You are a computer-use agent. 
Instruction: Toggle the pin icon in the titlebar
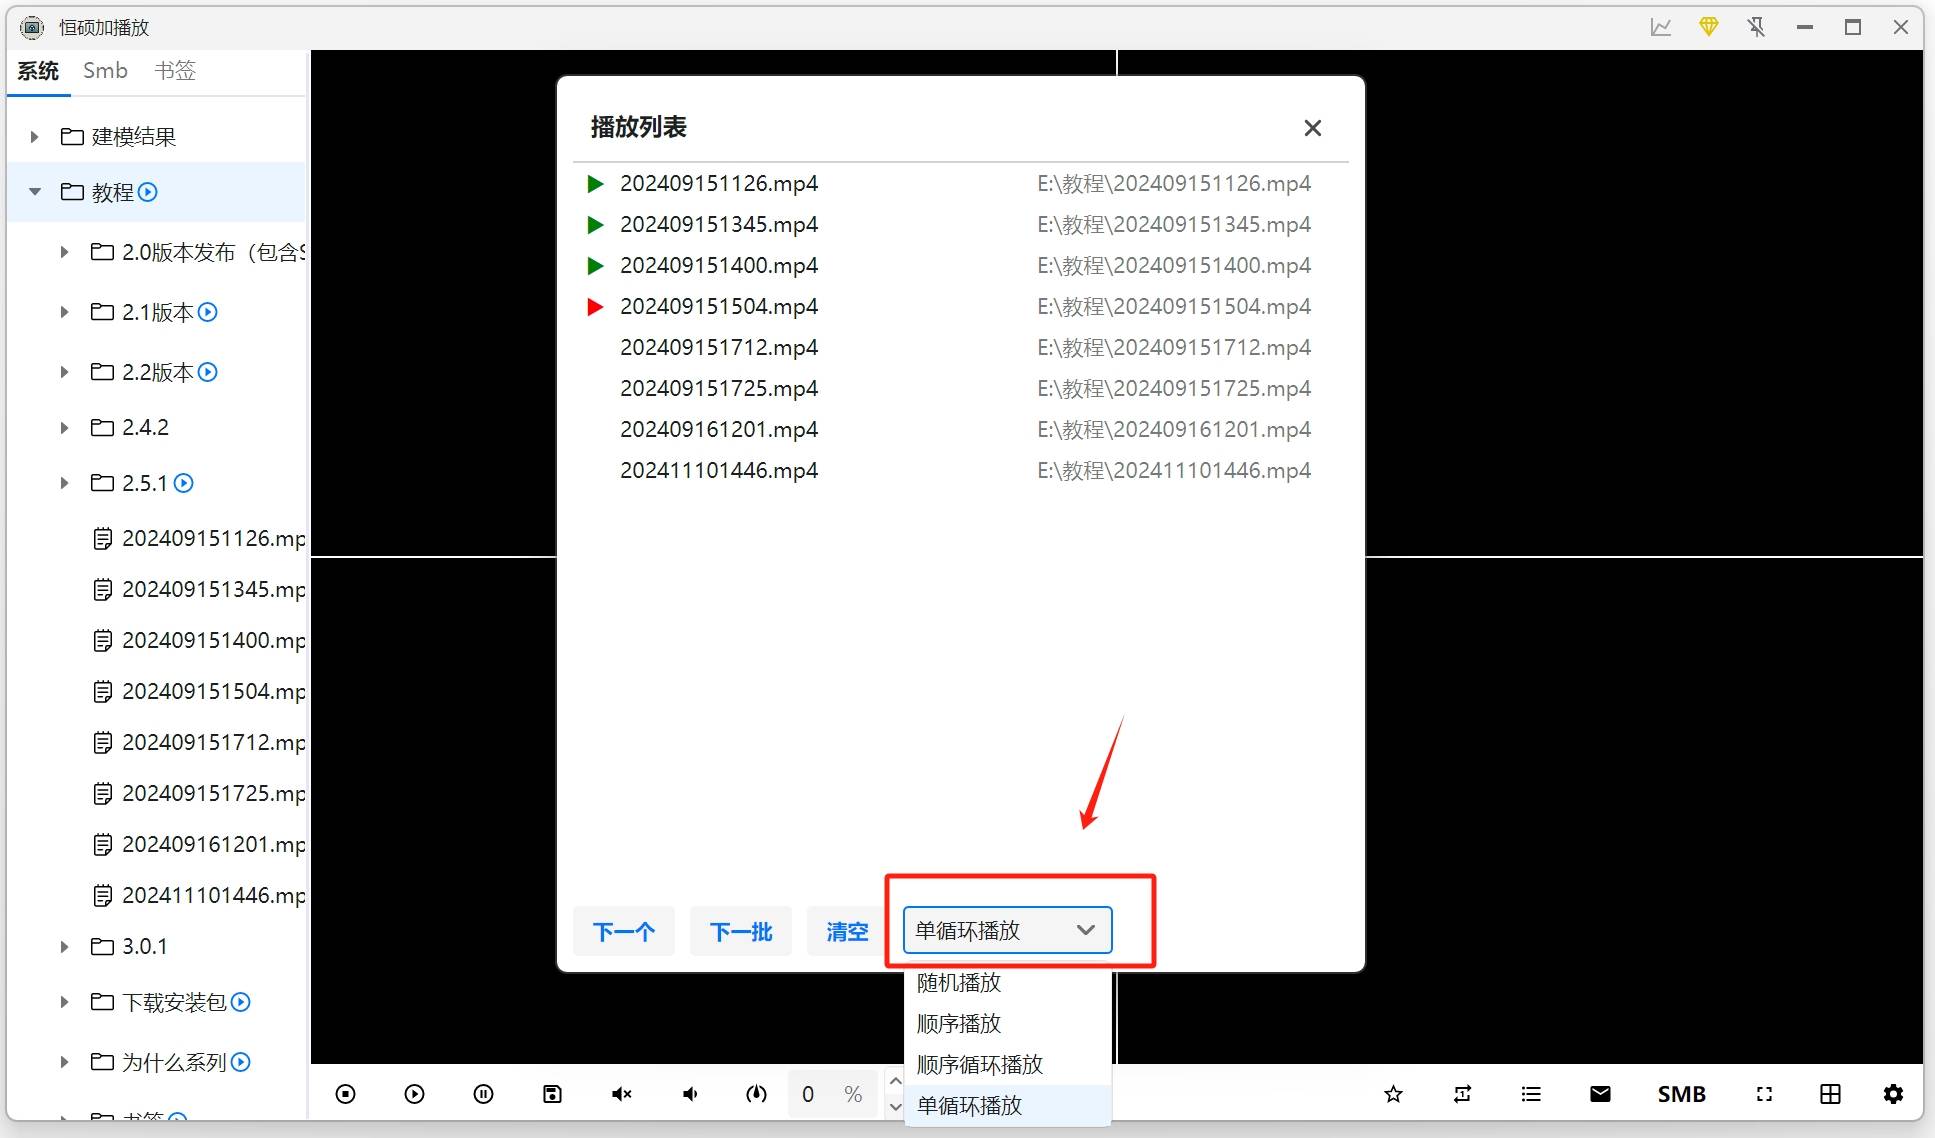tap(1756, 27)
